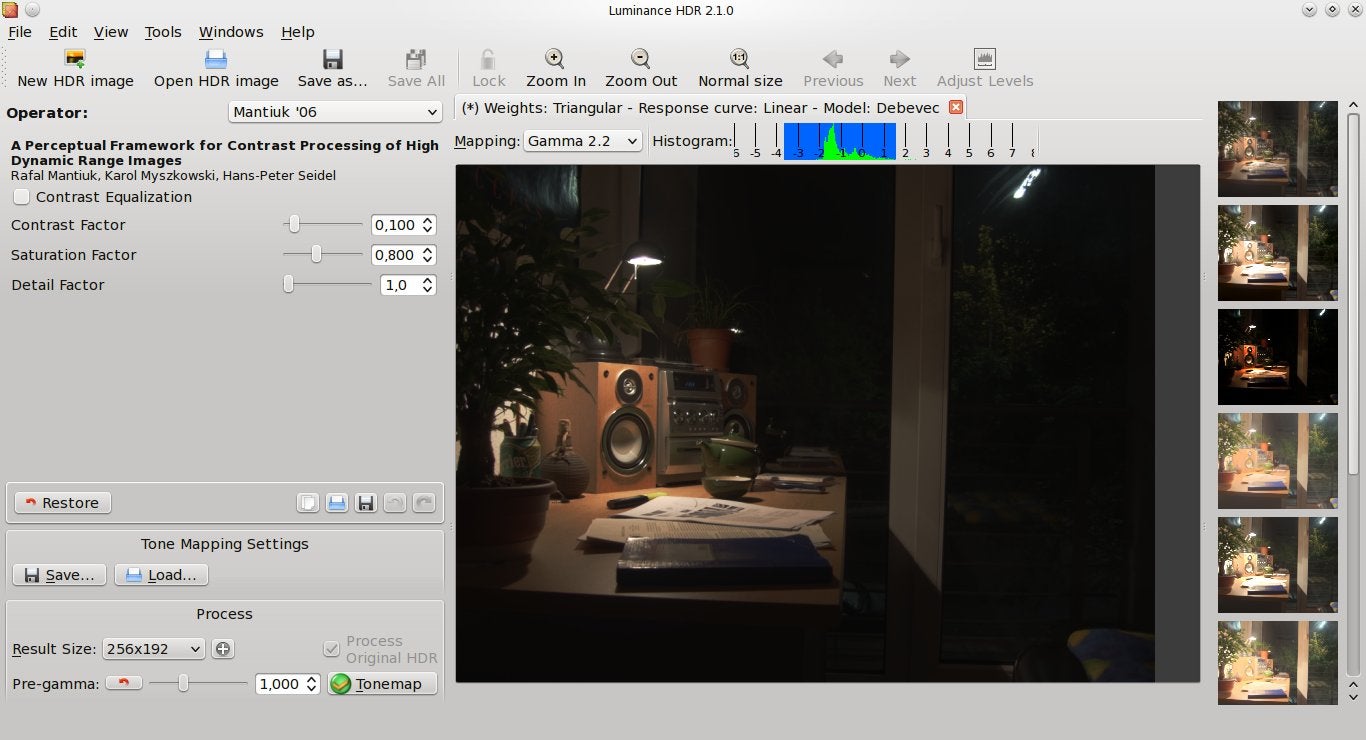
Task: Open the Tools menu
Action: pyautogui.click(x=163, y=31)
